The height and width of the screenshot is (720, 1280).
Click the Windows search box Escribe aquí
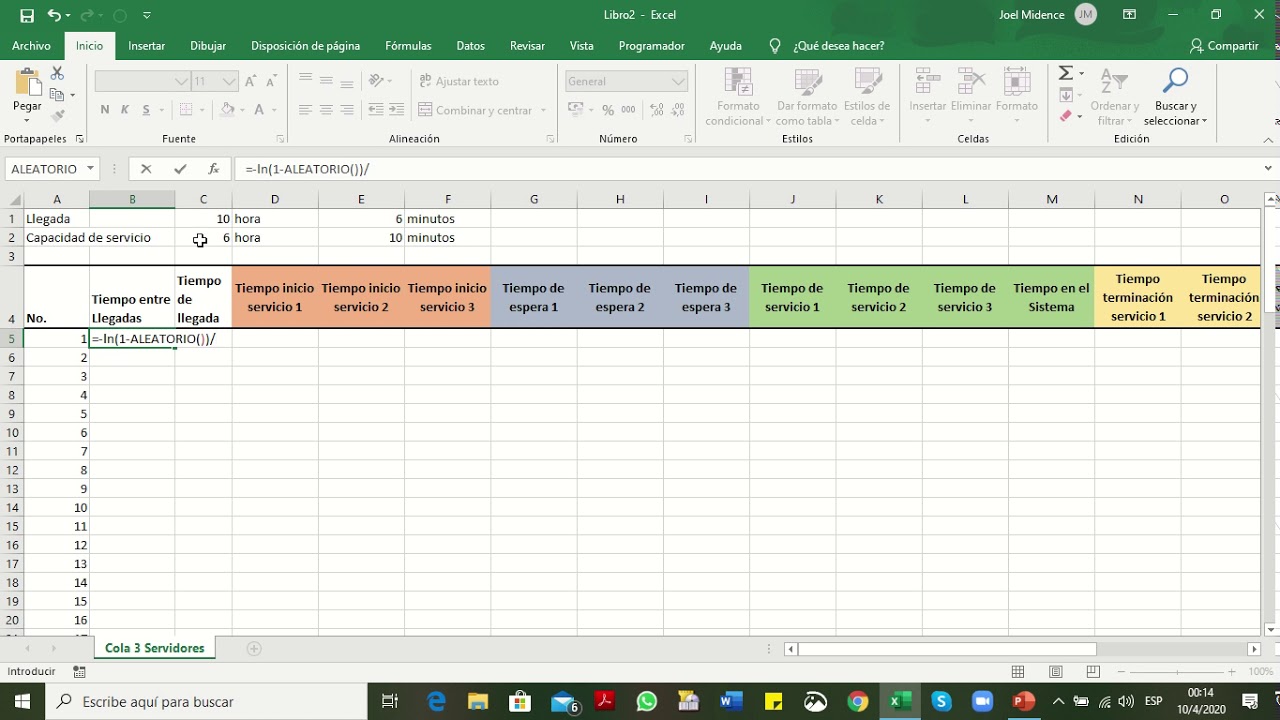207,701
